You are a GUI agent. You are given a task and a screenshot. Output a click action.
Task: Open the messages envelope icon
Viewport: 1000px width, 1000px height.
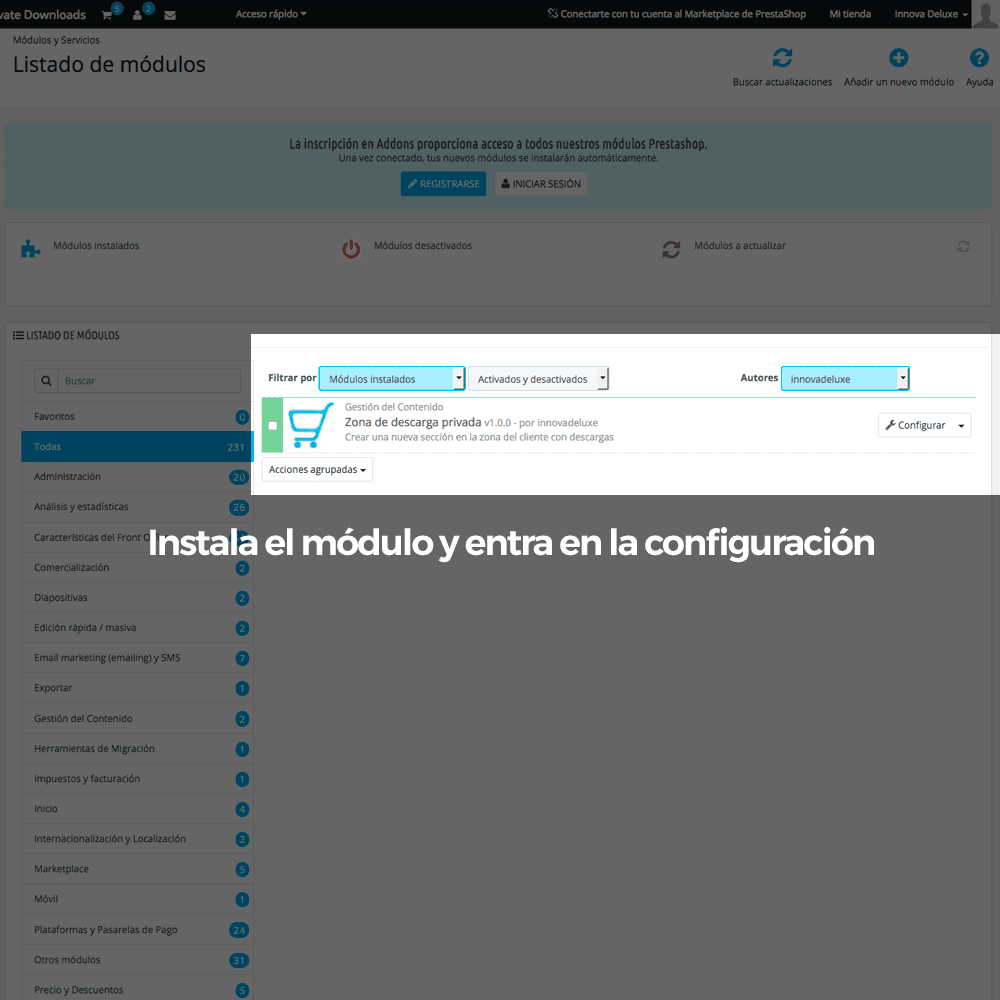(x=170, y=15)
